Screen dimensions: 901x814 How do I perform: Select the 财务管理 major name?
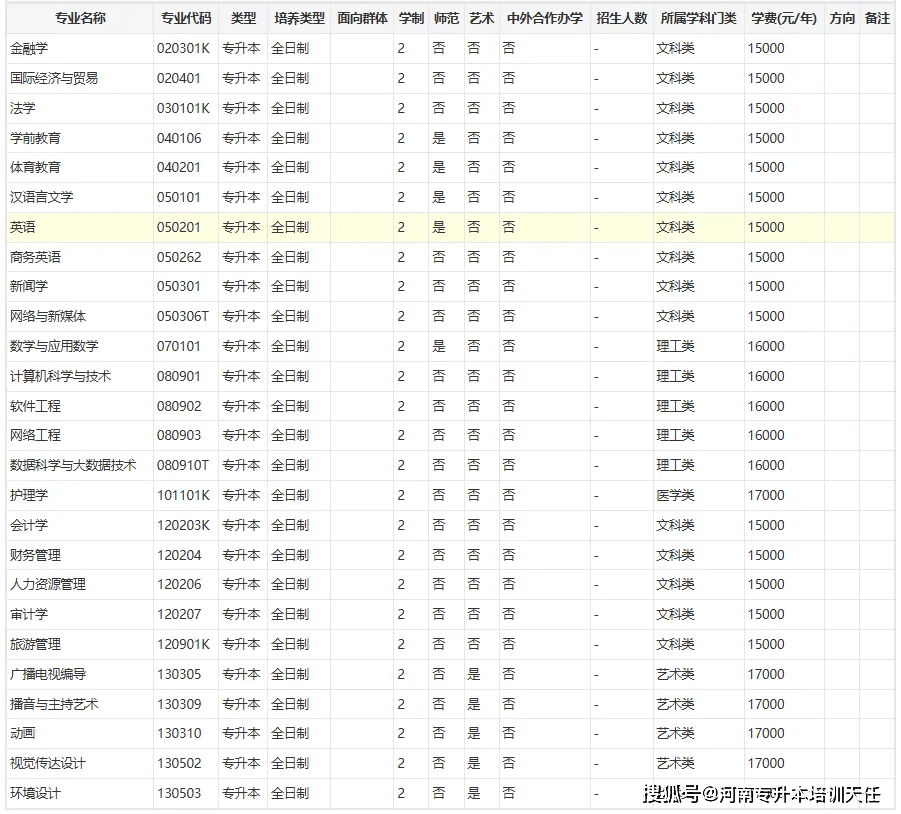coord(35,555)
